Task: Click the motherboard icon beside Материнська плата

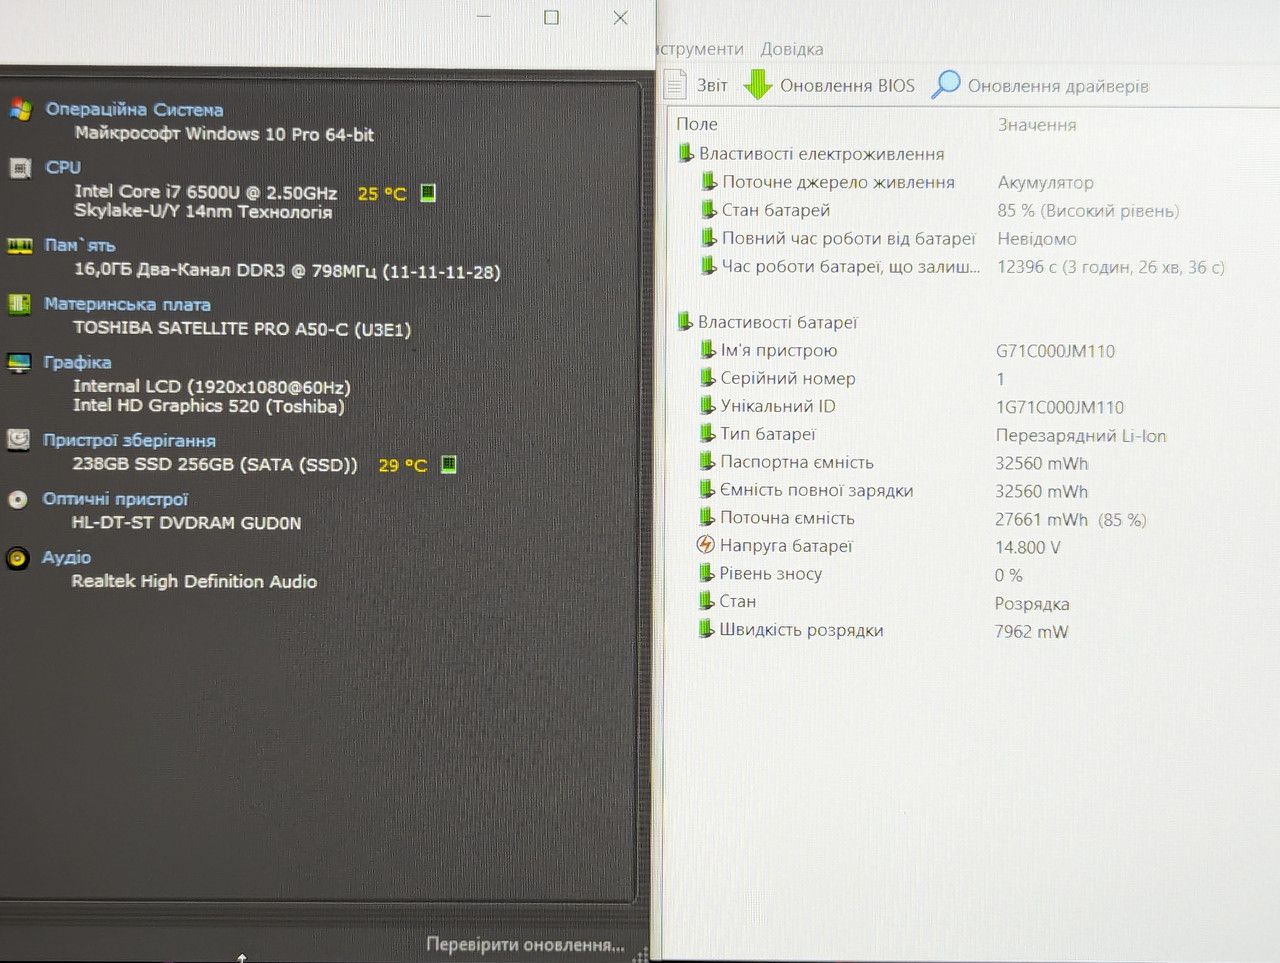Action: (x=19, y=304)
